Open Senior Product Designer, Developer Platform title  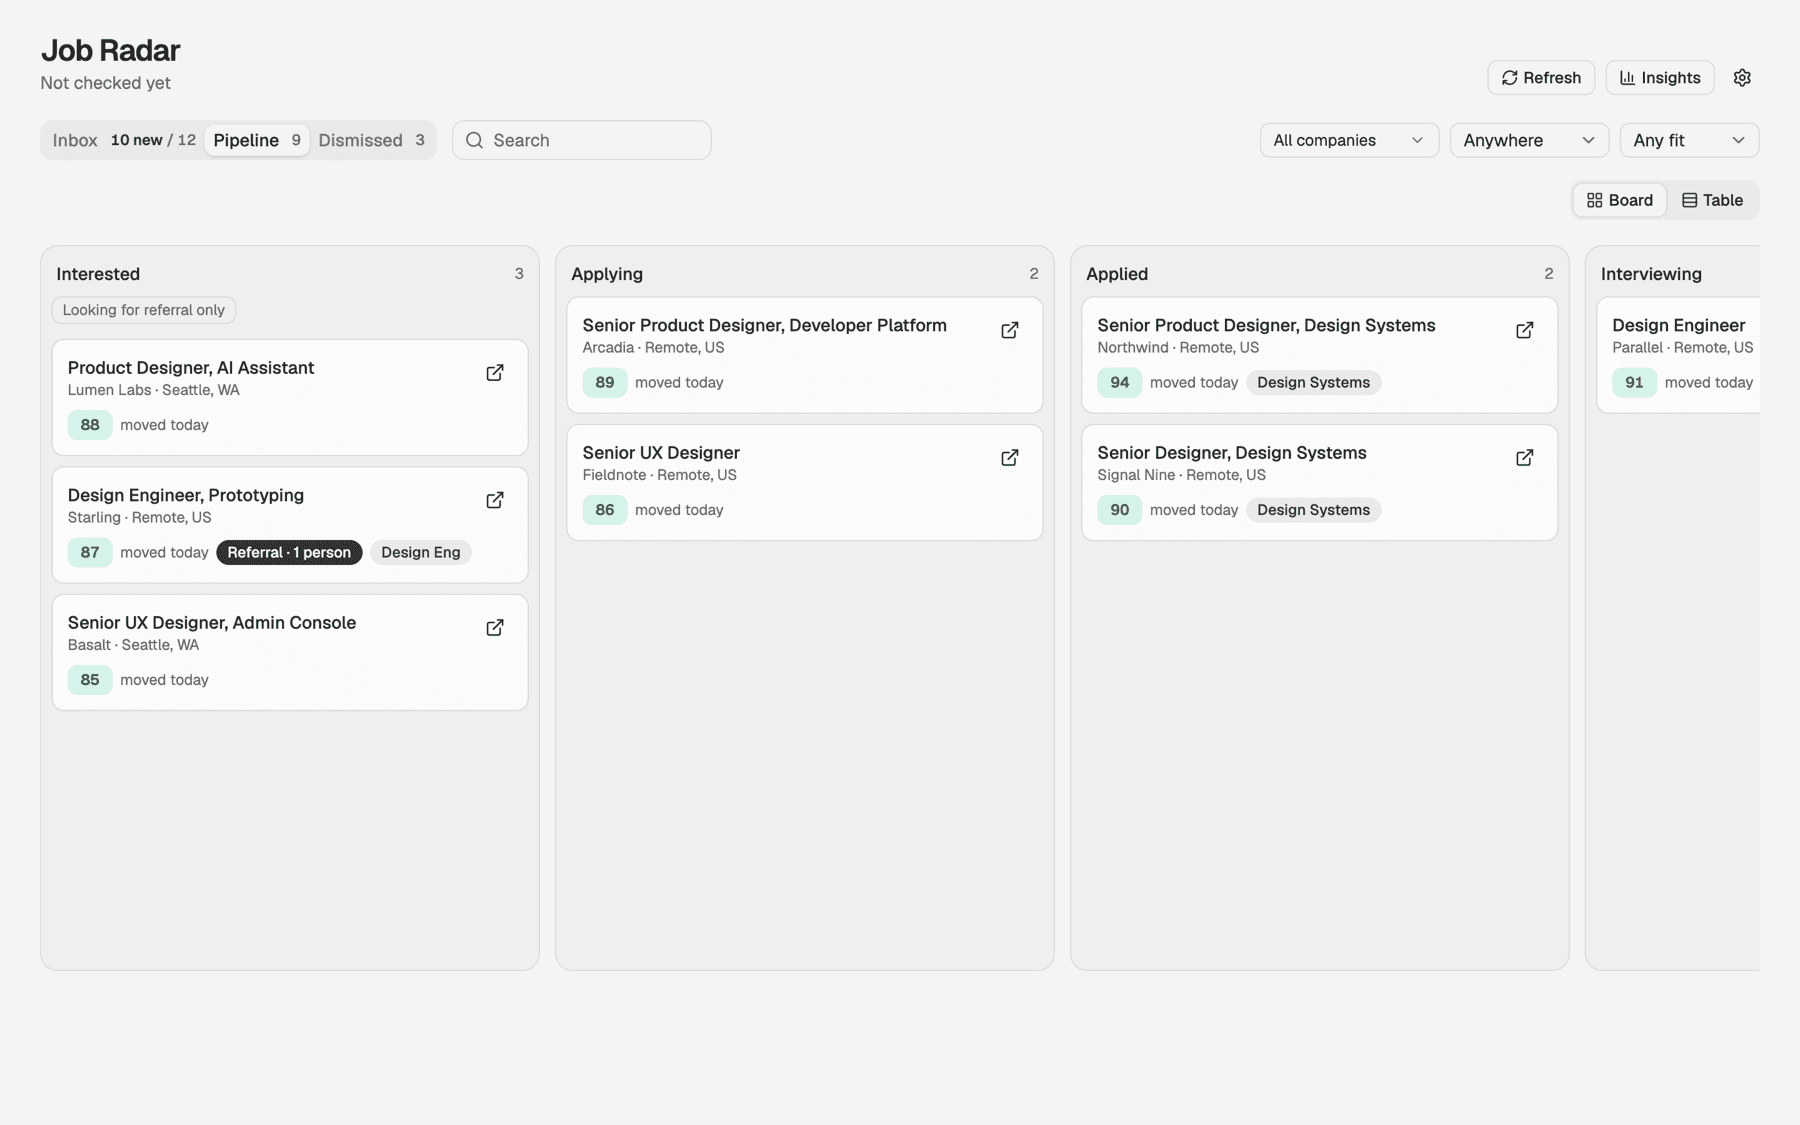pyautogui.click(x=765, y=325)
